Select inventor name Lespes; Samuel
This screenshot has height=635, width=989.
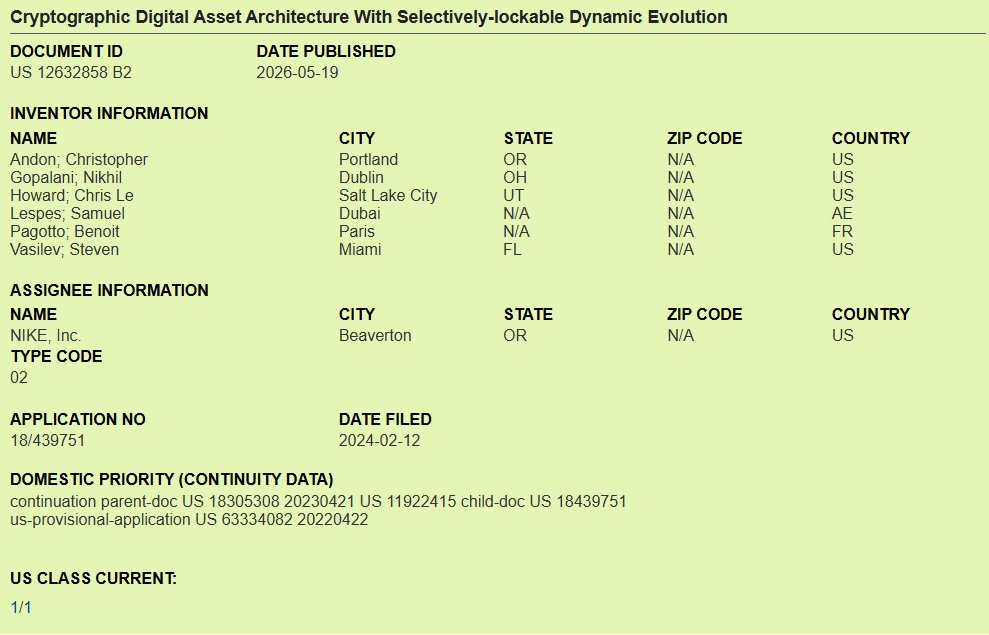(67, 214)
